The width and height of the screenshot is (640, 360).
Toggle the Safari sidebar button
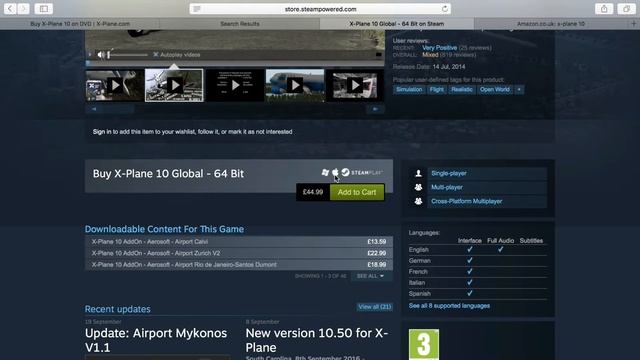[x=44, y=9]
